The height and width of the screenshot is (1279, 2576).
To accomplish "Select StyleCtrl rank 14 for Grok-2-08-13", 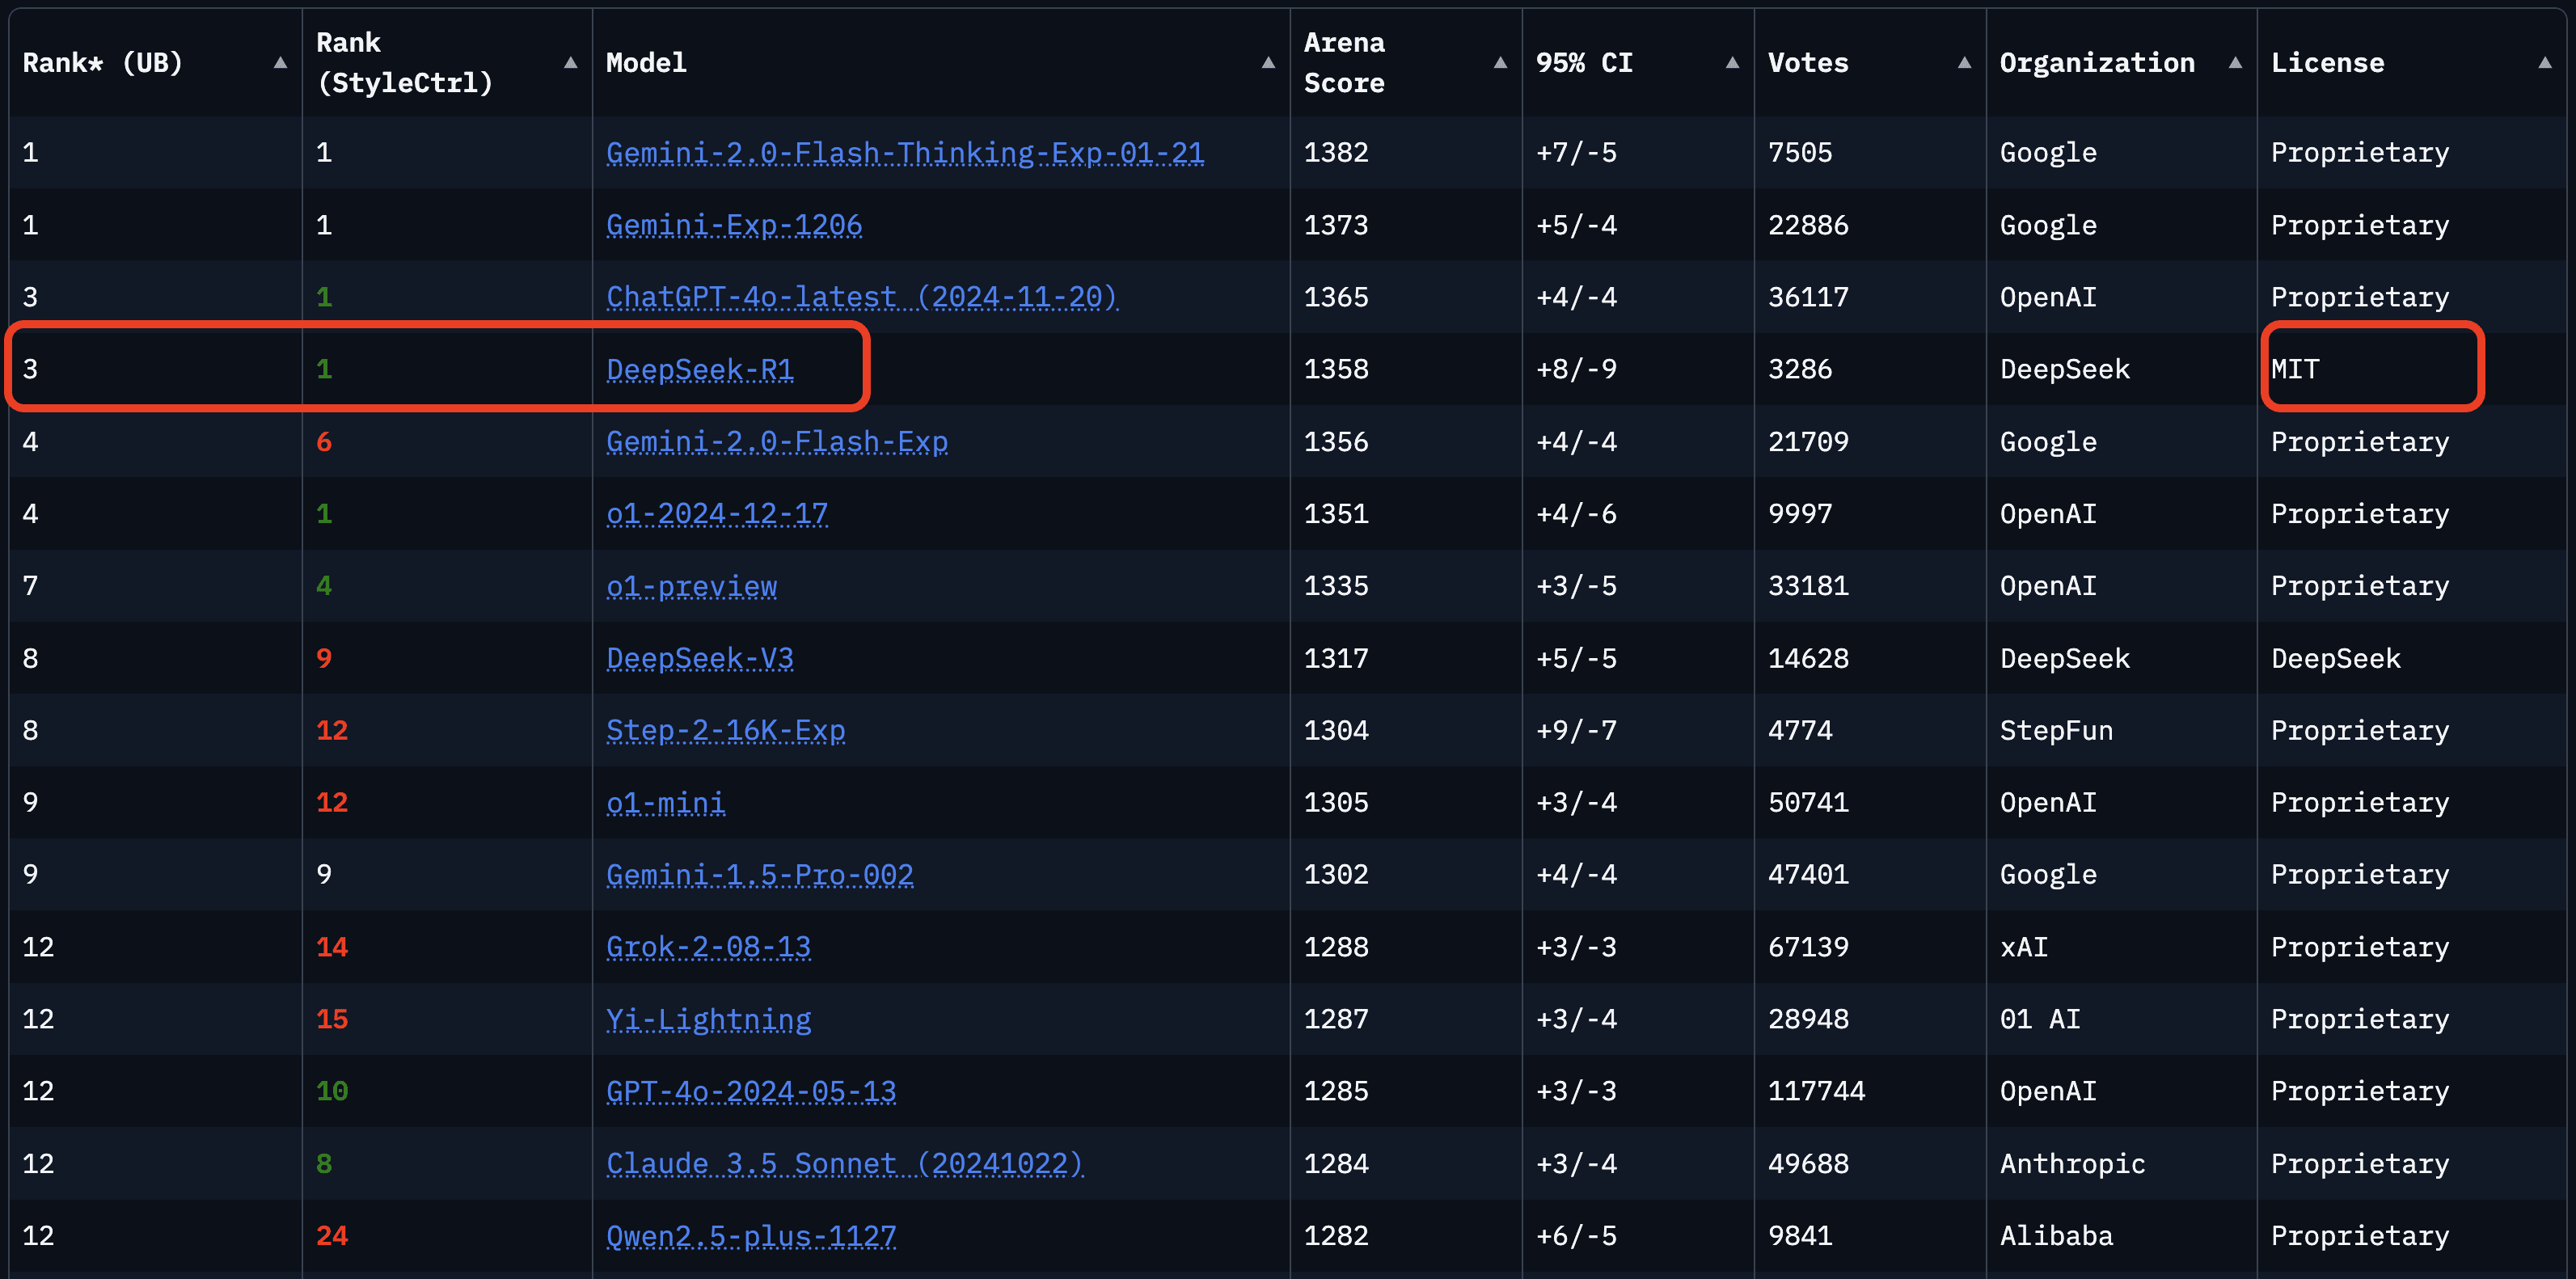I will (332, 947).
